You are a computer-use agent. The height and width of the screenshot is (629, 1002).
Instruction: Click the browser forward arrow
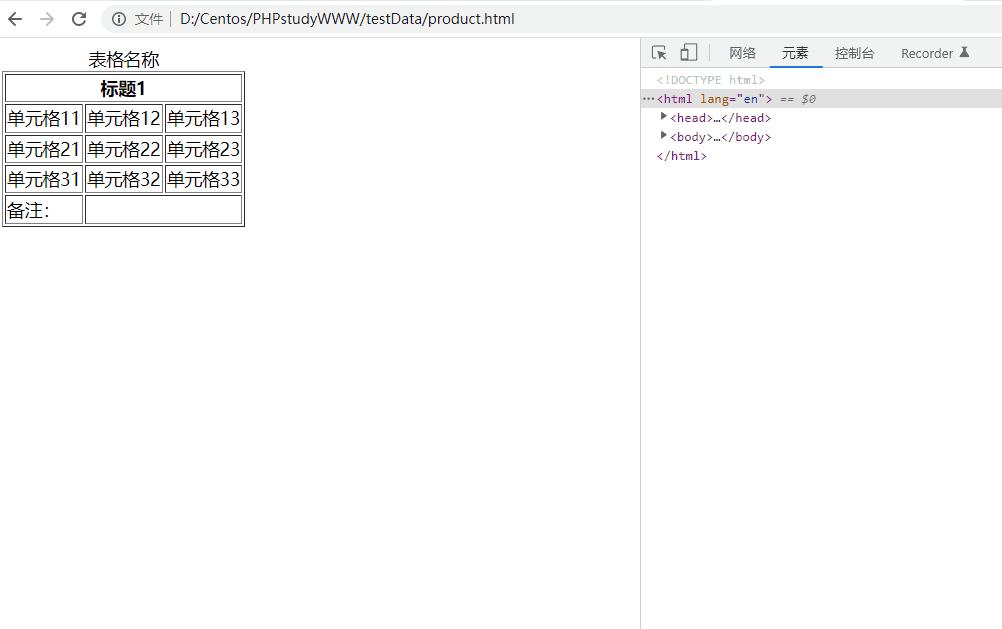point(47,19)
